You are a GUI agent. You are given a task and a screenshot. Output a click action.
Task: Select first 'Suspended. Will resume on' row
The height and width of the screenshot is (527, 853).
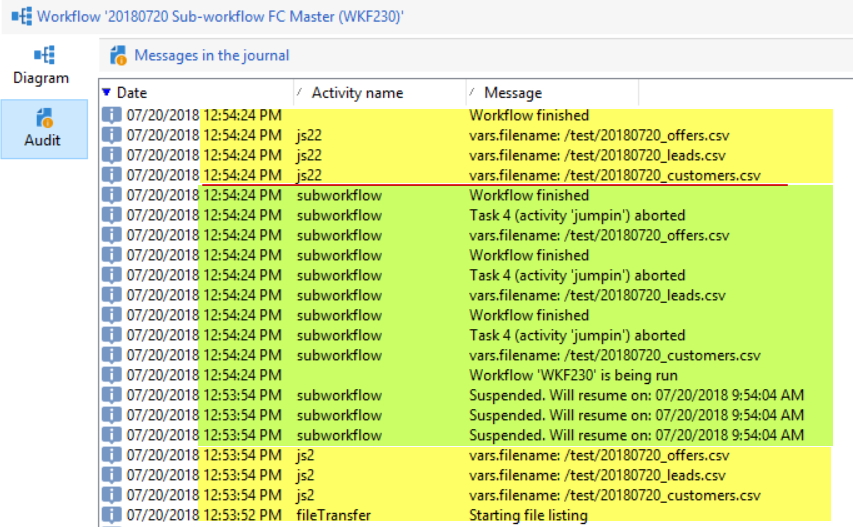636,395
